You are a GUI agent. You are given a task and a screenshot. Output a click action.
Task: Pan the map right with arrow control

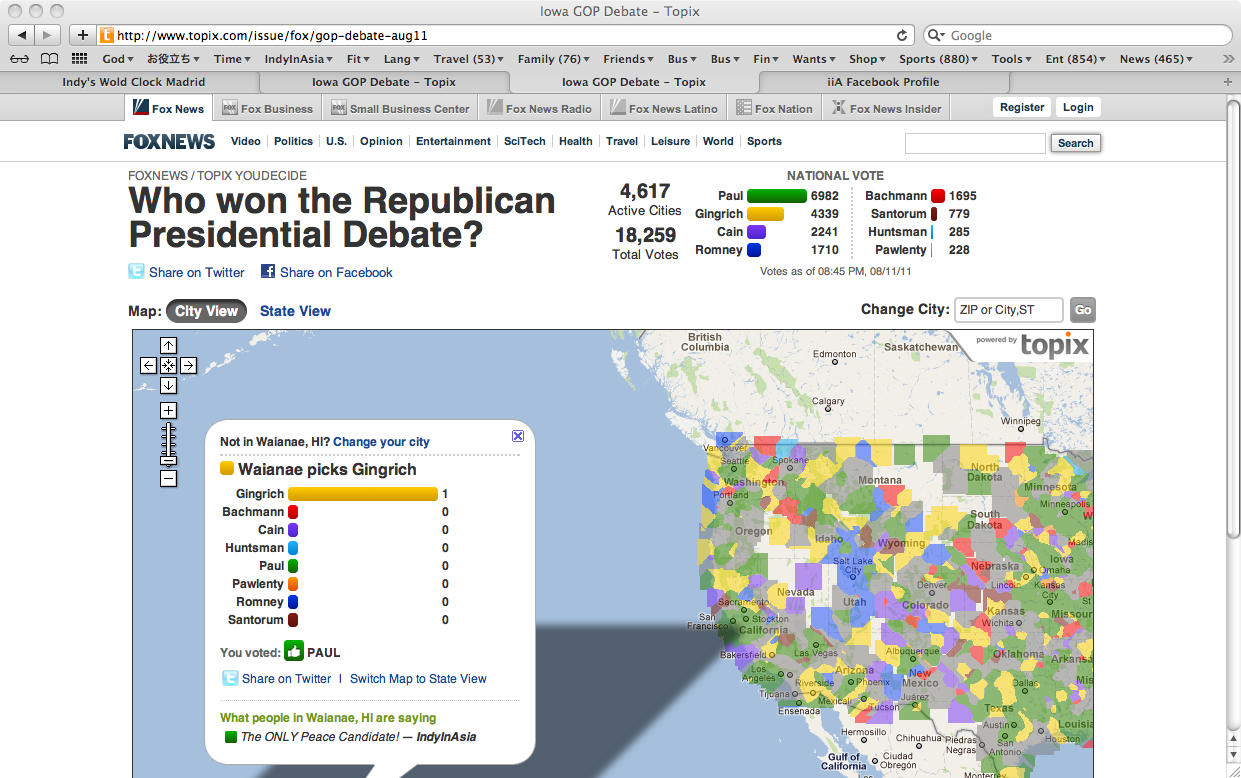pos(188,365)
